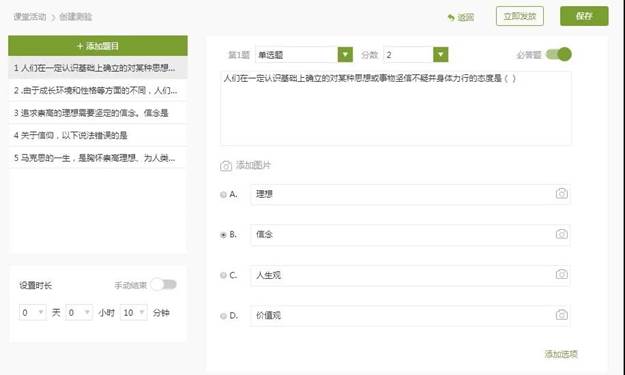Click the add option link
Image resolution: width=625 pixels, height=375 pixels.
click(561, 354)
